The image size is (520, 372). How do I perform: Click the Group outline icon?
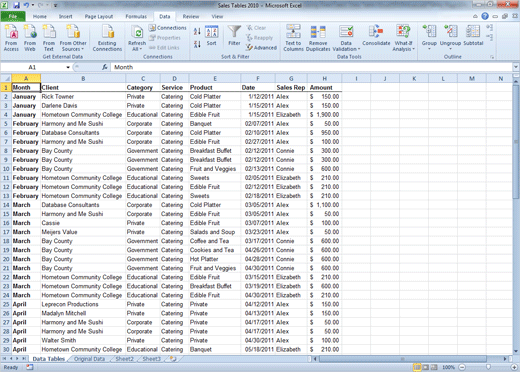pos(429,32)
